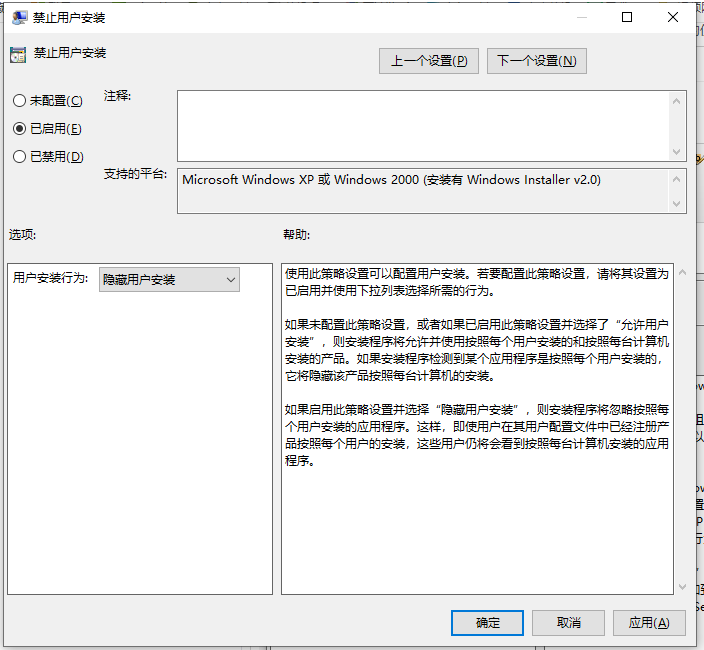Click the 用户安装行为 label
This screenshot has width=704, height=650.
(50, 278)
